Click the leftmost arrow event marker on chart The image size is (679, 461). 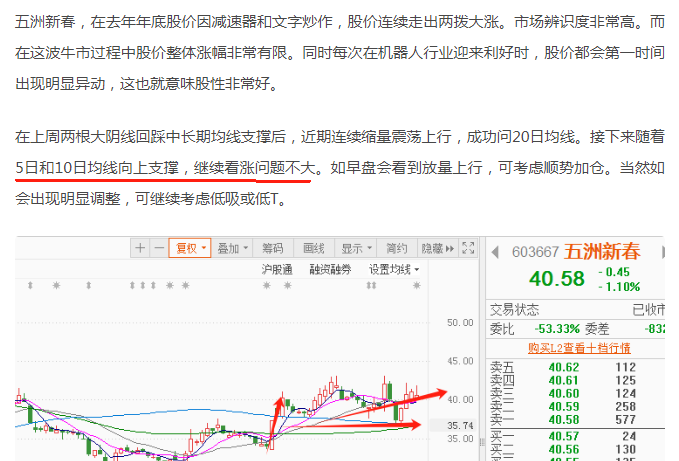(x=30, y=285)
